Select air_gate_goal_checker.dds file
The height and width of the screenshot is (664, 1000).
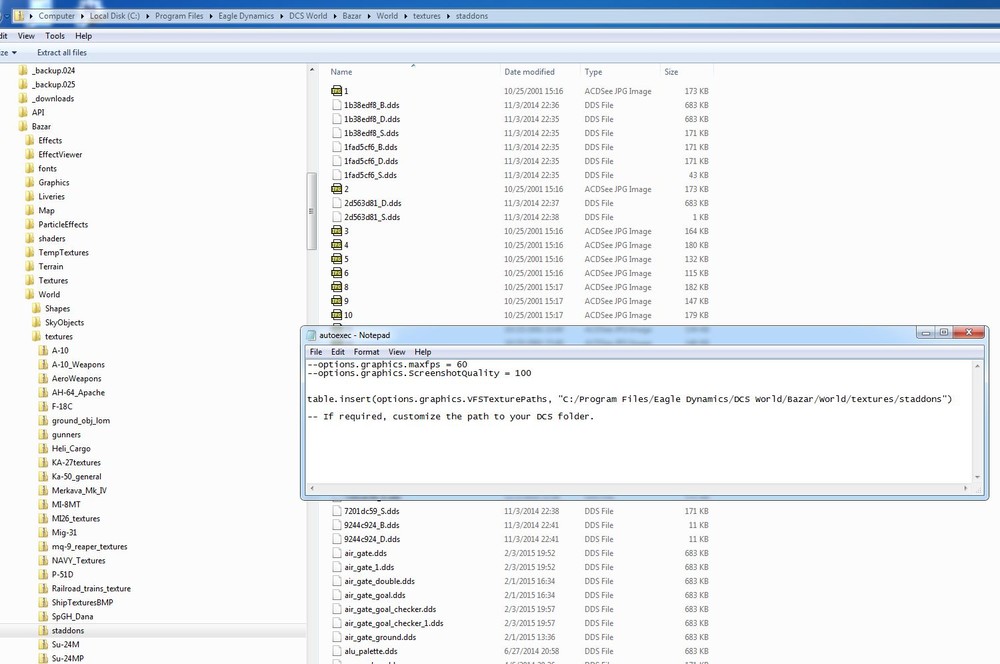(x=390, y=609)
